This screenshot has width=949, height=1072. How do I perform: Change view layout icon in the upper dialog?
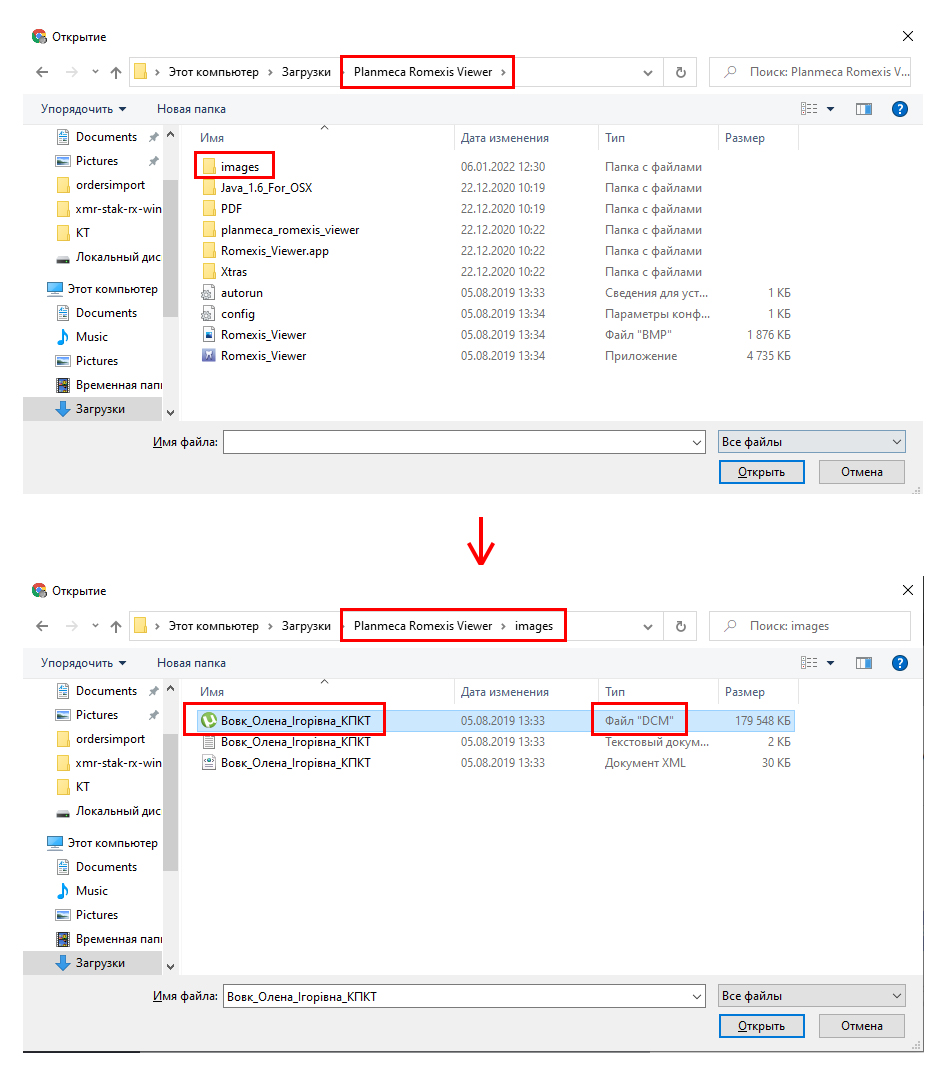[809, 109]
